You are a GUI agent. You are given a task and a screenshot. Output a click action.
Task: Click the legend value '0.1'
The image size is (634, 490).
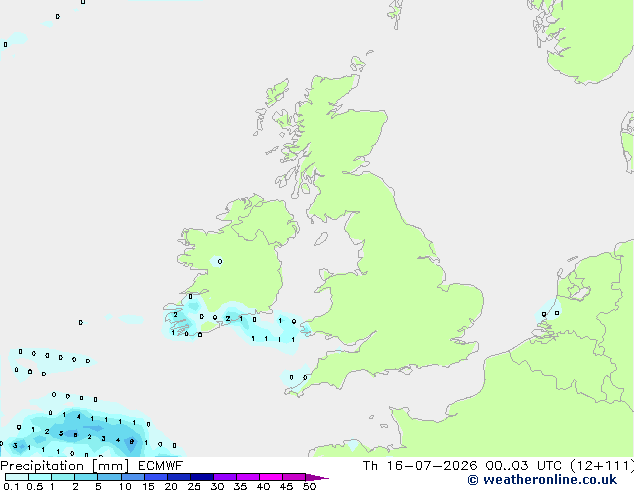pos(11,486)
